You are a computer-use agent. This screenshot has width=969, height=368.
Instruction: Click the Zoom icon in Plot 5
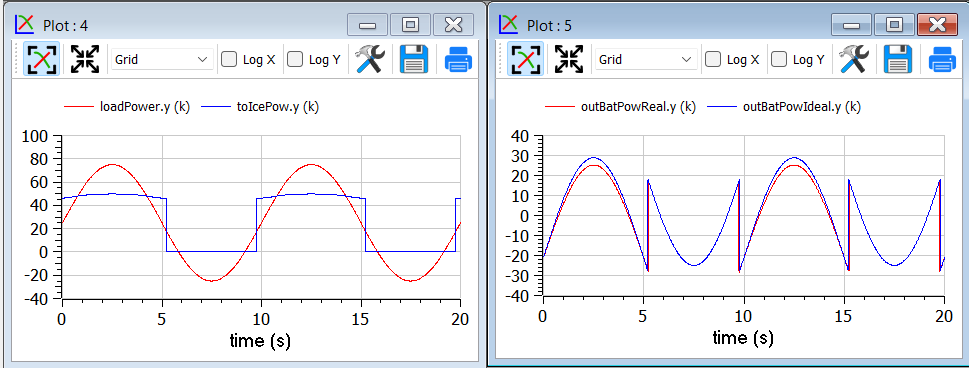click(525, 59)
